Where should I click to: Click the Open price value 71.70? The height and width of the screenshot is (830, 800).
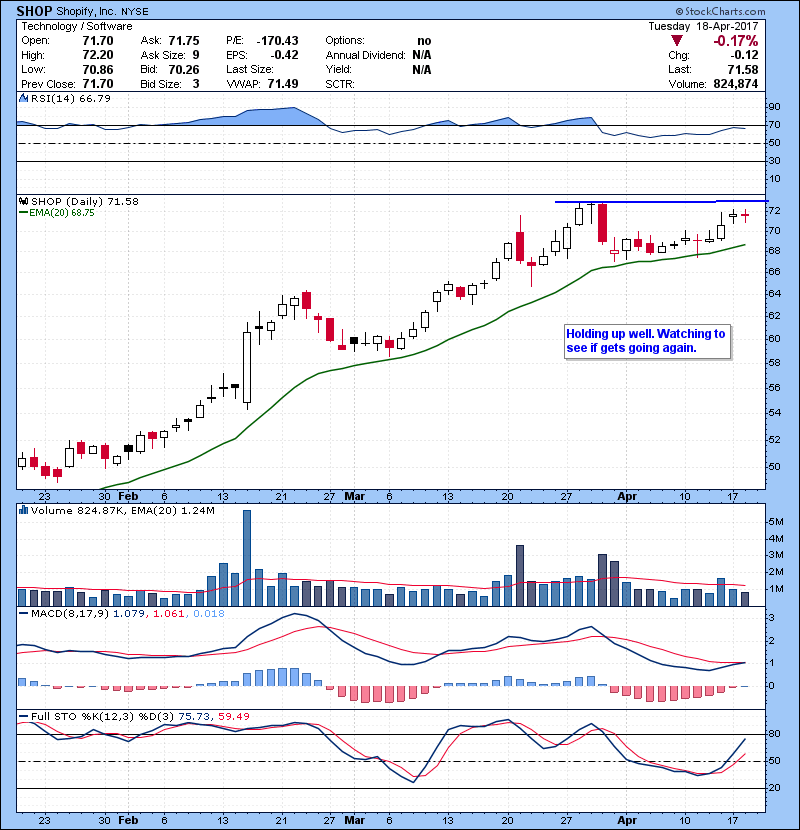98,41
